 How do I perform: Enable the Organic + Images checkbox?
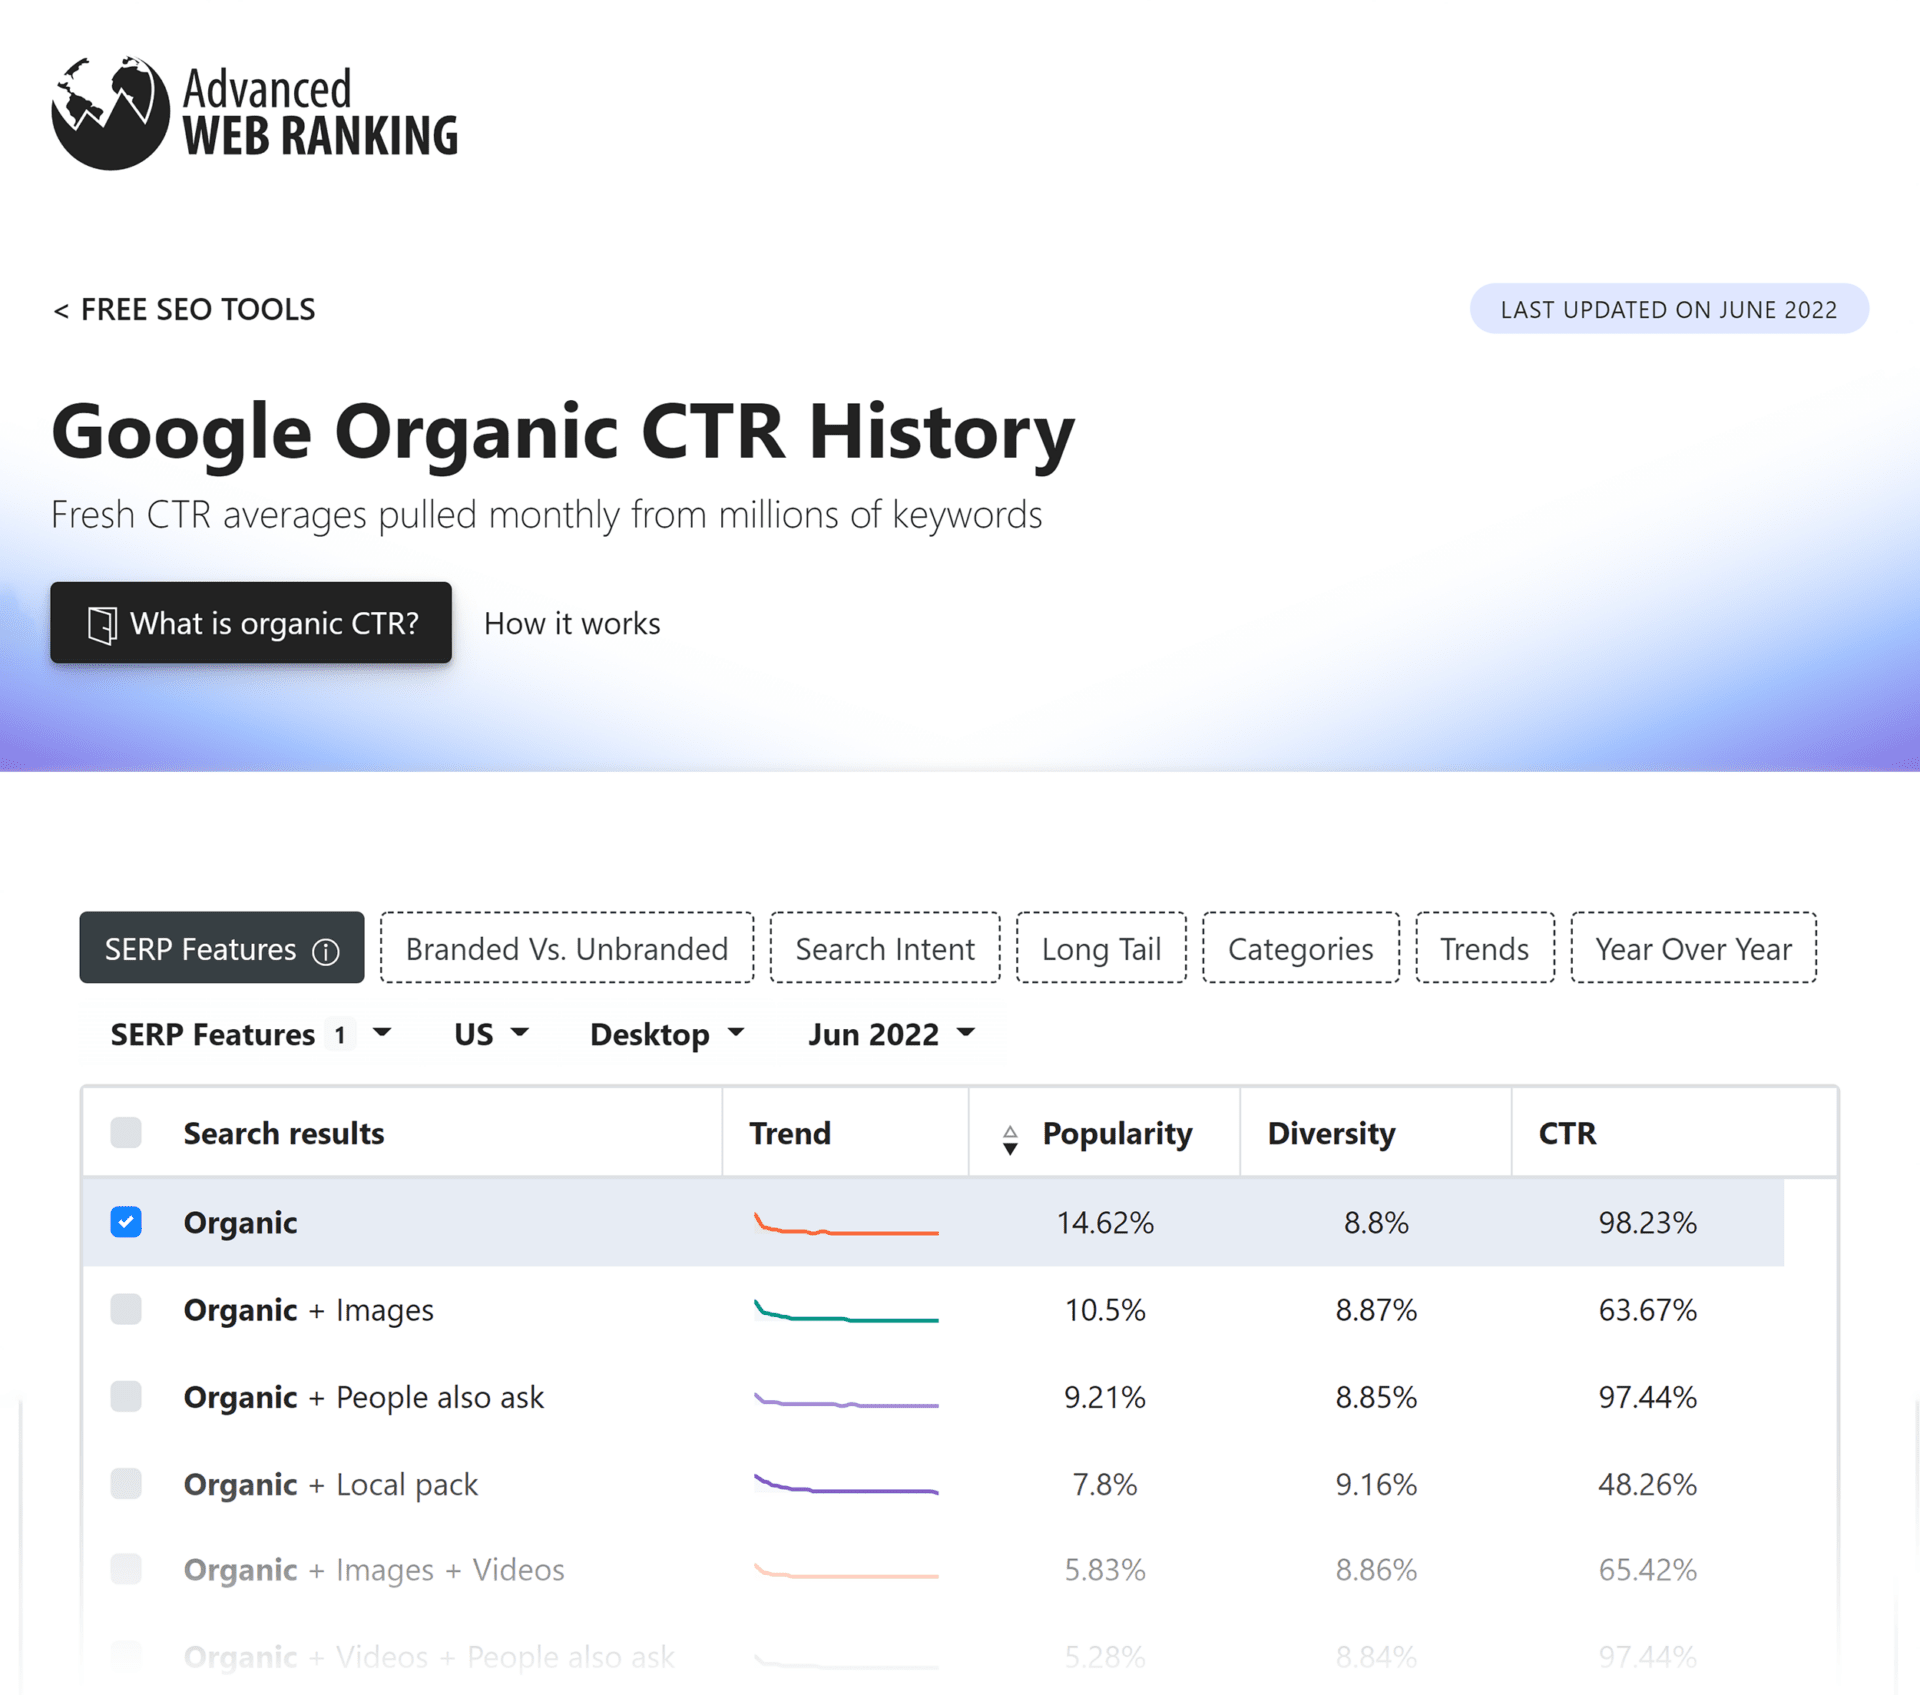click(126, 1310)
